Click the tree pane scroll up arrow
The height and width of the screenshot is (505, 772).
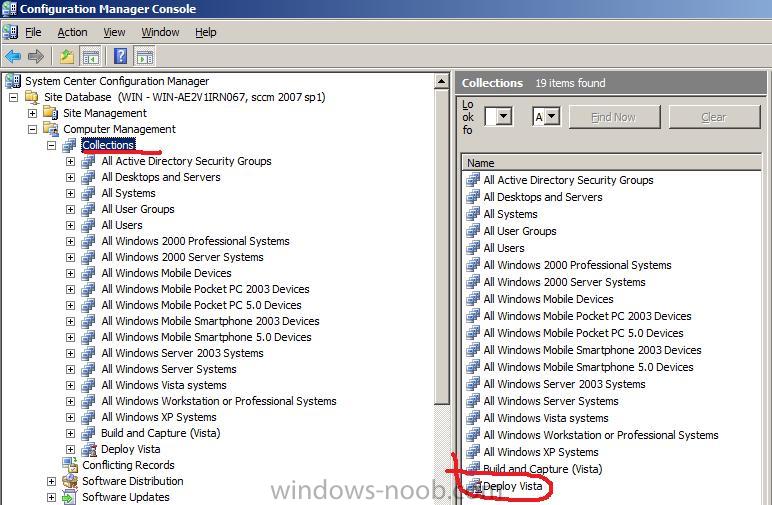[442, 82]
